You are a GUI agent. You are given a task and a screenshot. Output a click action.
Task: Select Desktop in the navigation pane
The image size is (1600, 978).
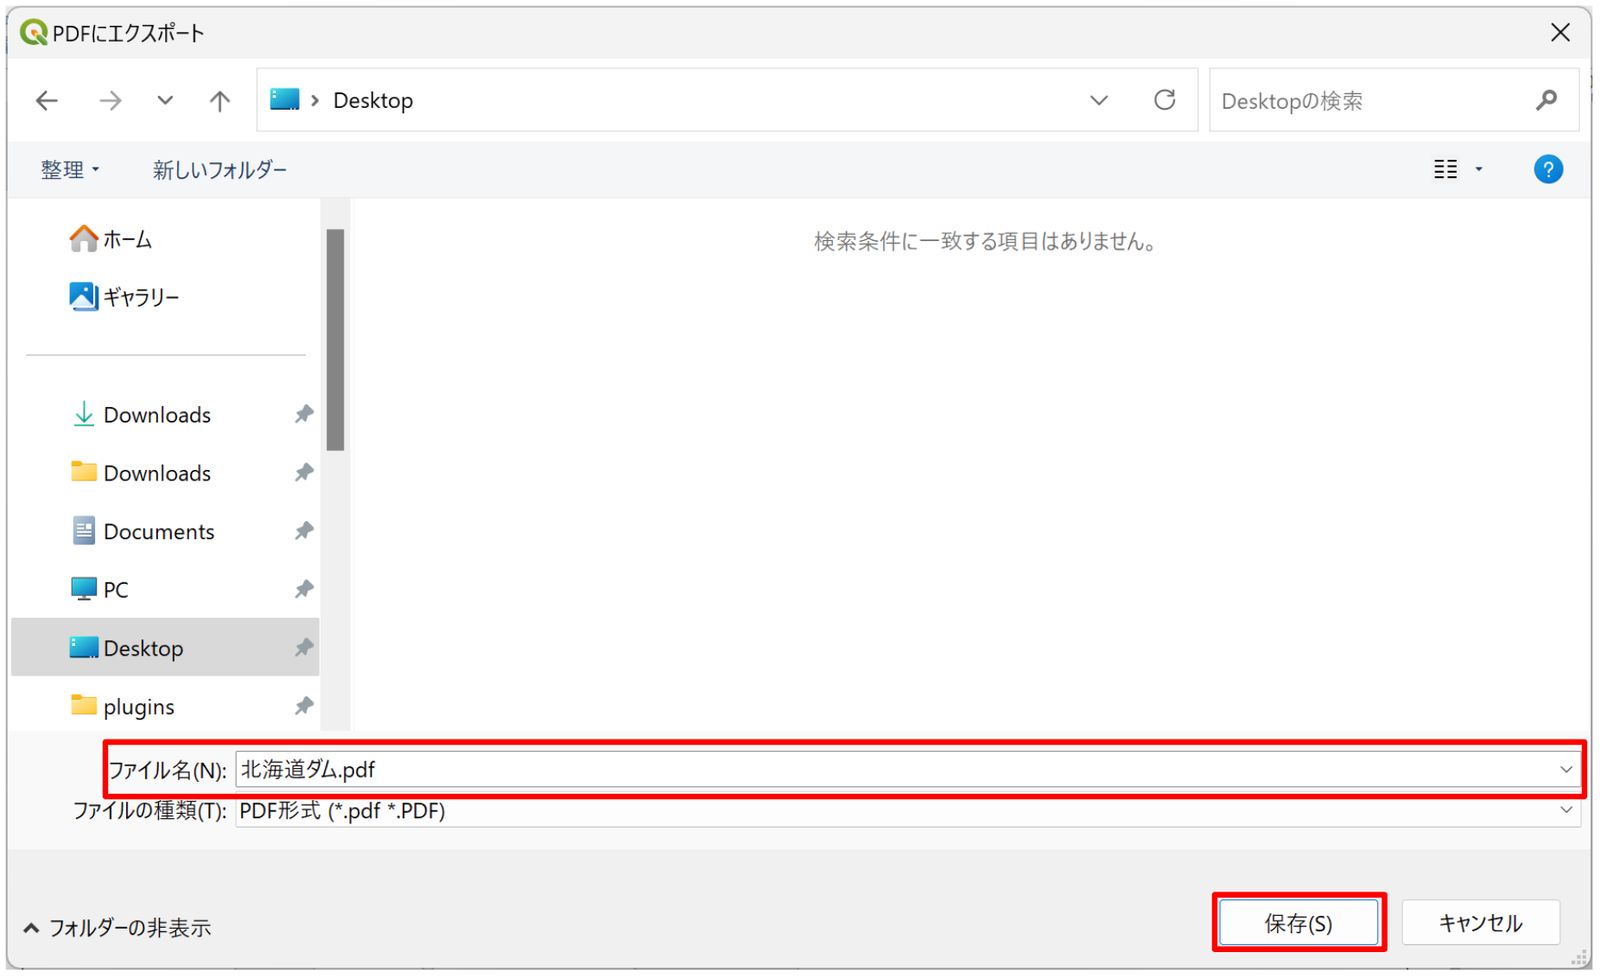tap(165, 647)
